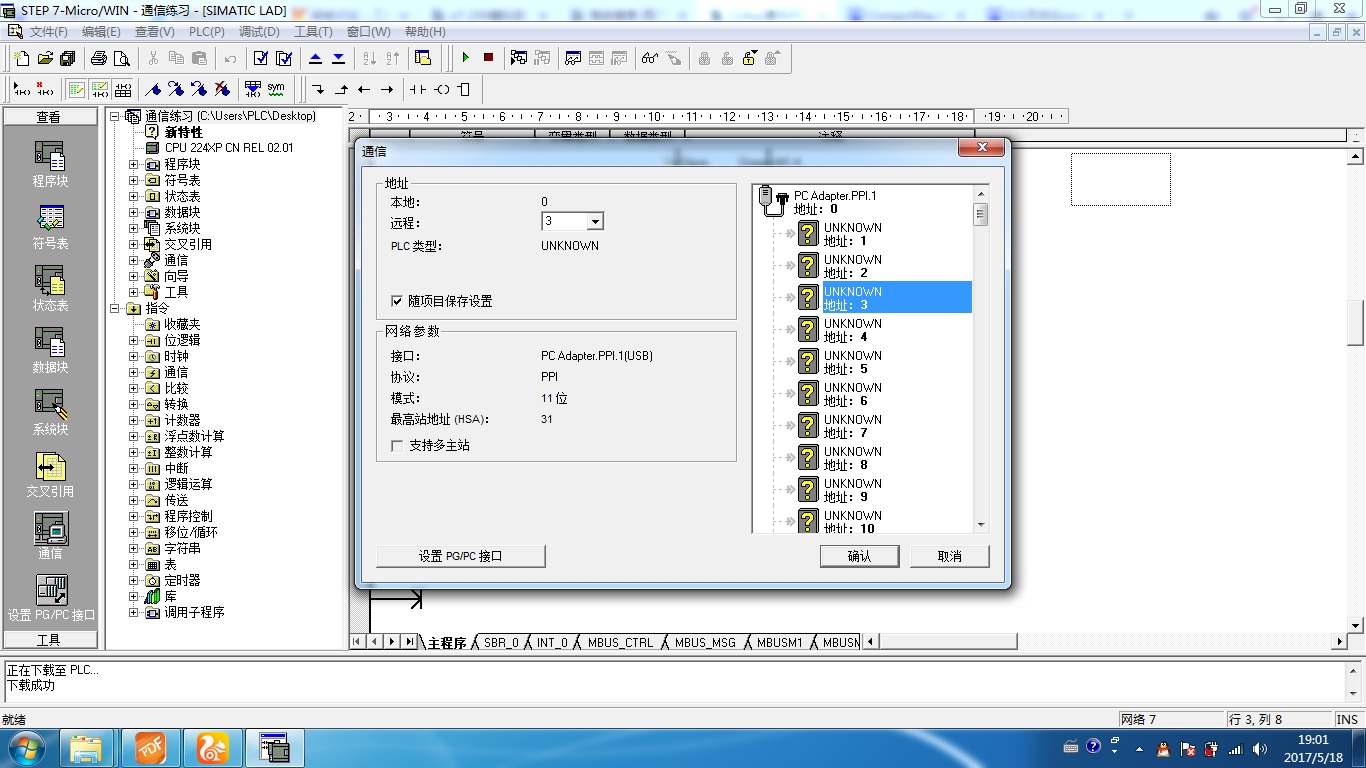The height and width of the screenshot is (768, 1366).
Task: Enable the multi-master support checkbox
Action: pos(397,446)
